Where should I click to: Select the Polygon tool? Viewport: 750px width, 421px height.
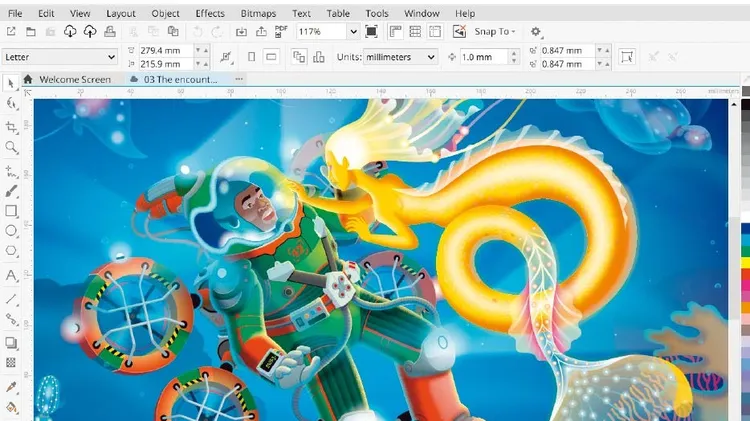[11, 251]
